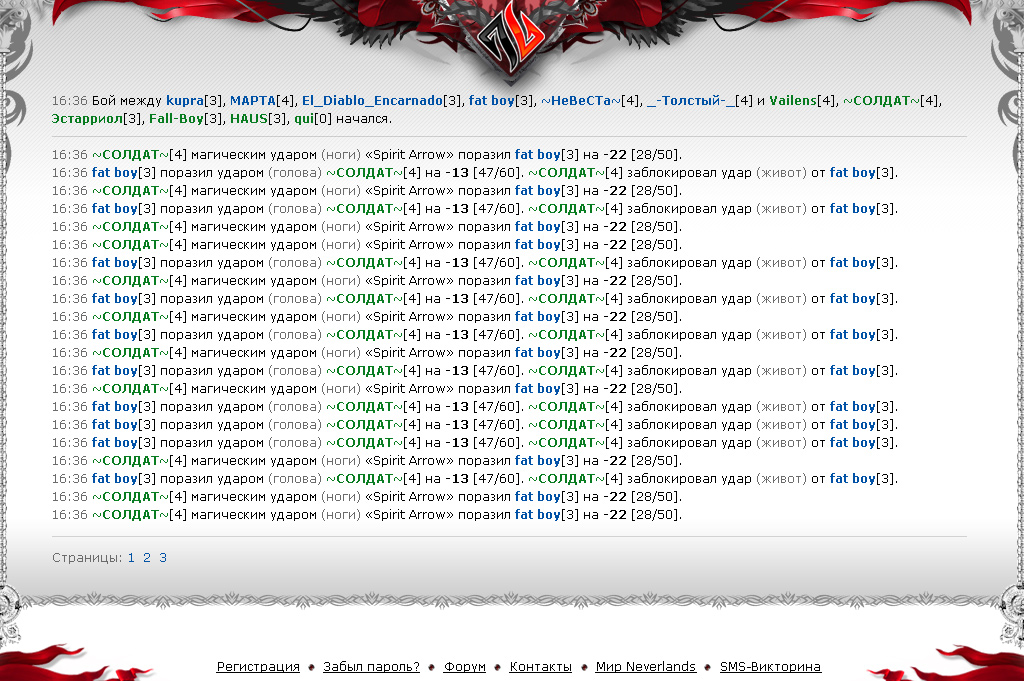1024x681 pixels.
Task: Go to log page 2
Action: [x=147, y=558]
